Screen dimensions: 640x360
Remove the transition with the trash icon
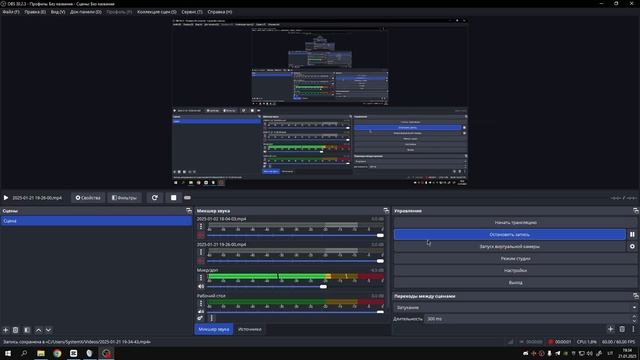point(622,329)
